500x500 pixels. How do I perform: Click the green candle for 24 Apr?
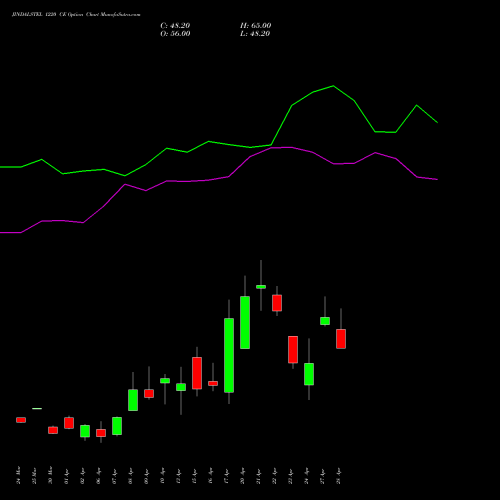coord(309,374)
